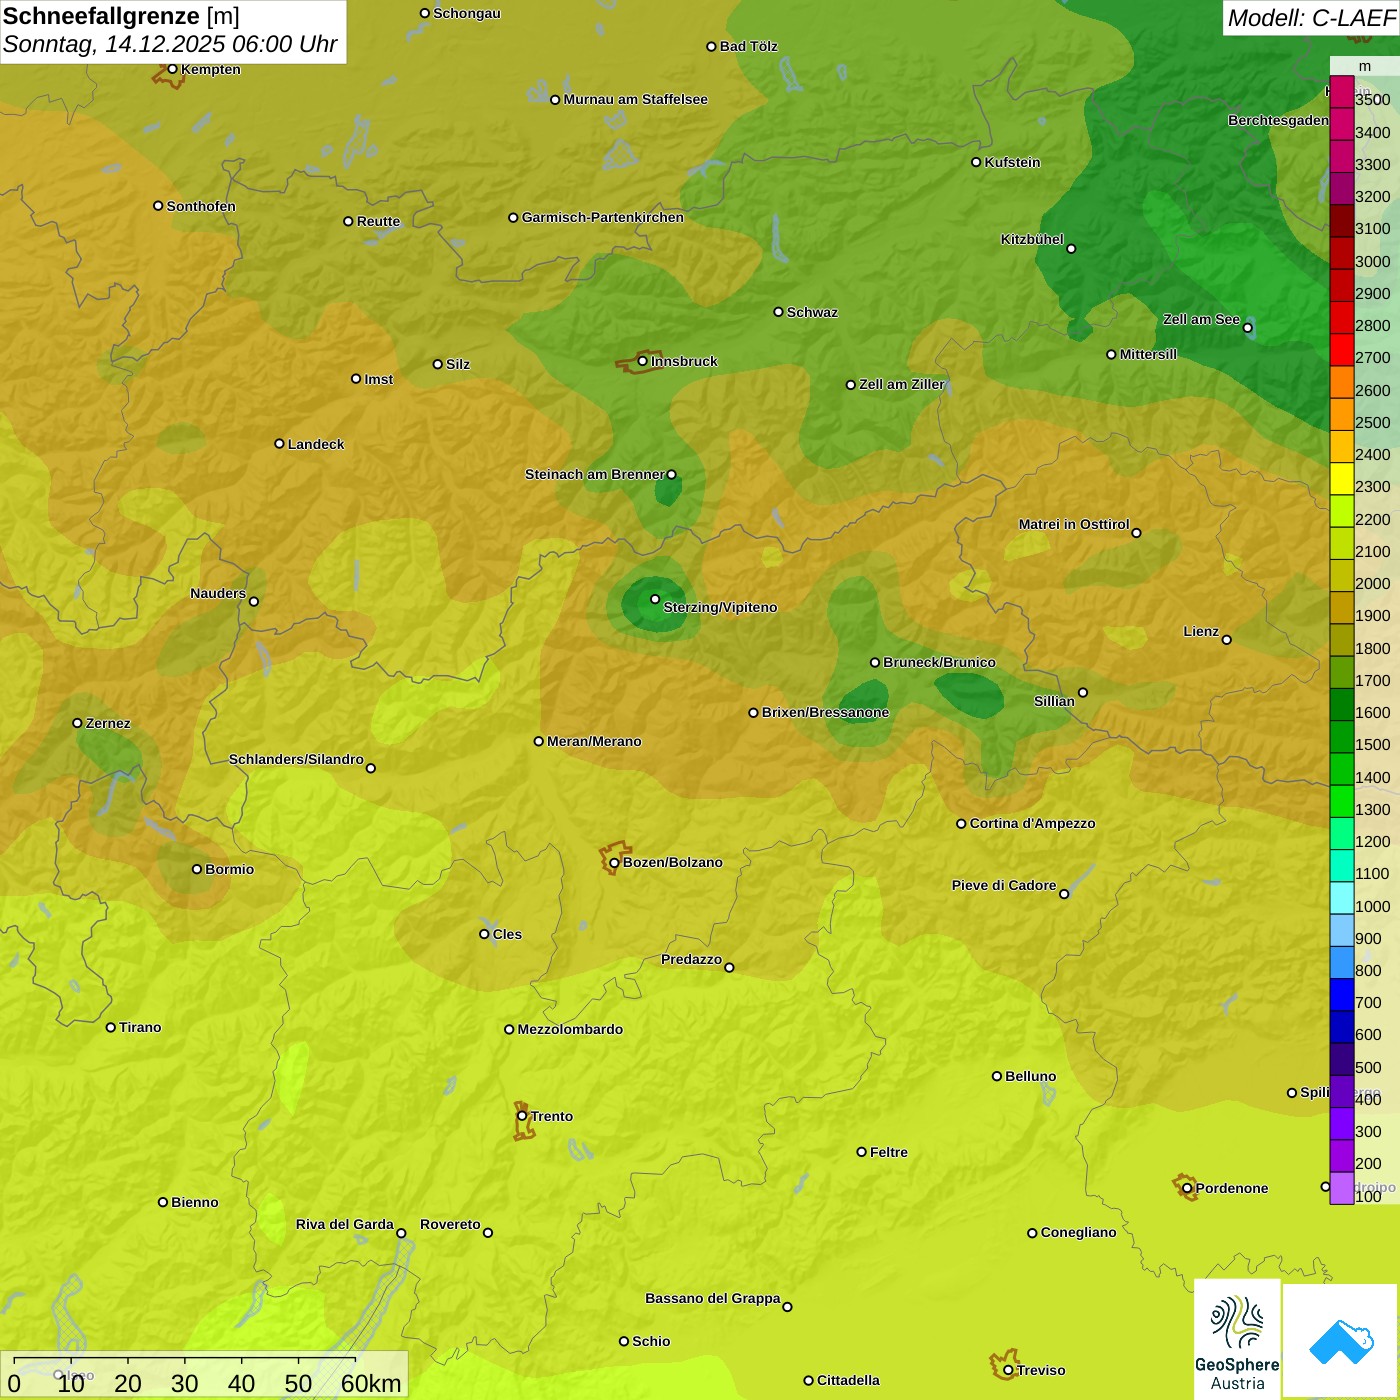Click the Bassano del Grappa label
The image size is (1400, 1400).
tap(713, 1298)
